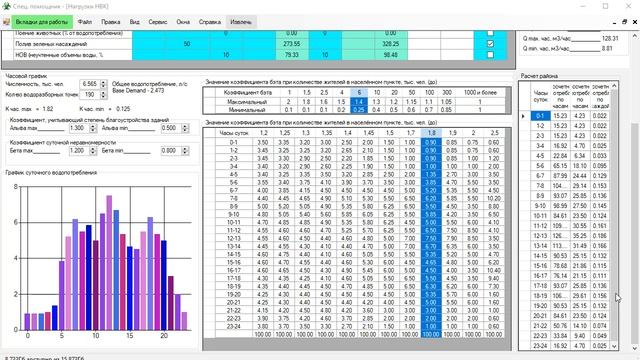Adjust the водоразборных точек spinner arrows
The image size is (640, 360).
tap(103, 95)
